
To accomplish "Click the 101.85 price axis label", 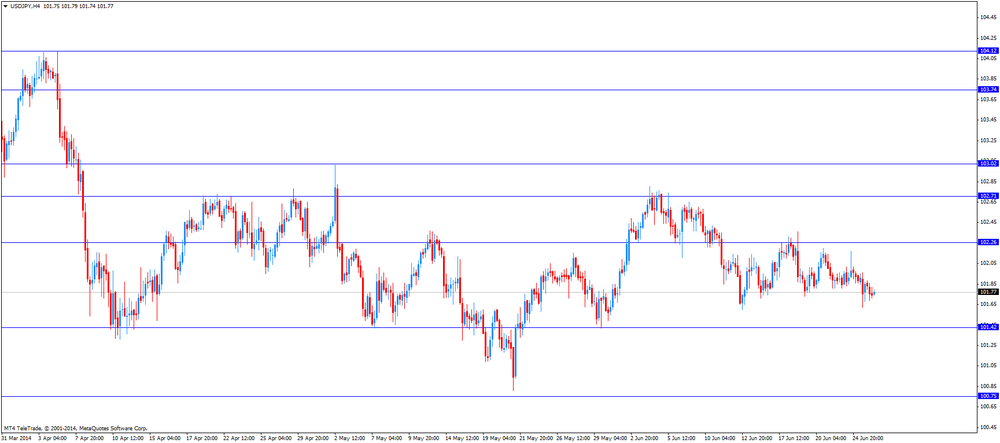I will click(988, 283).
